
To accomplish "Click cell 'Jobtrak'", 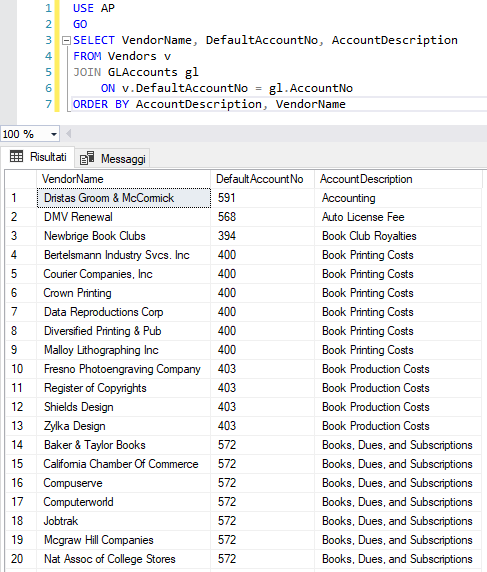I will [124, 521].
